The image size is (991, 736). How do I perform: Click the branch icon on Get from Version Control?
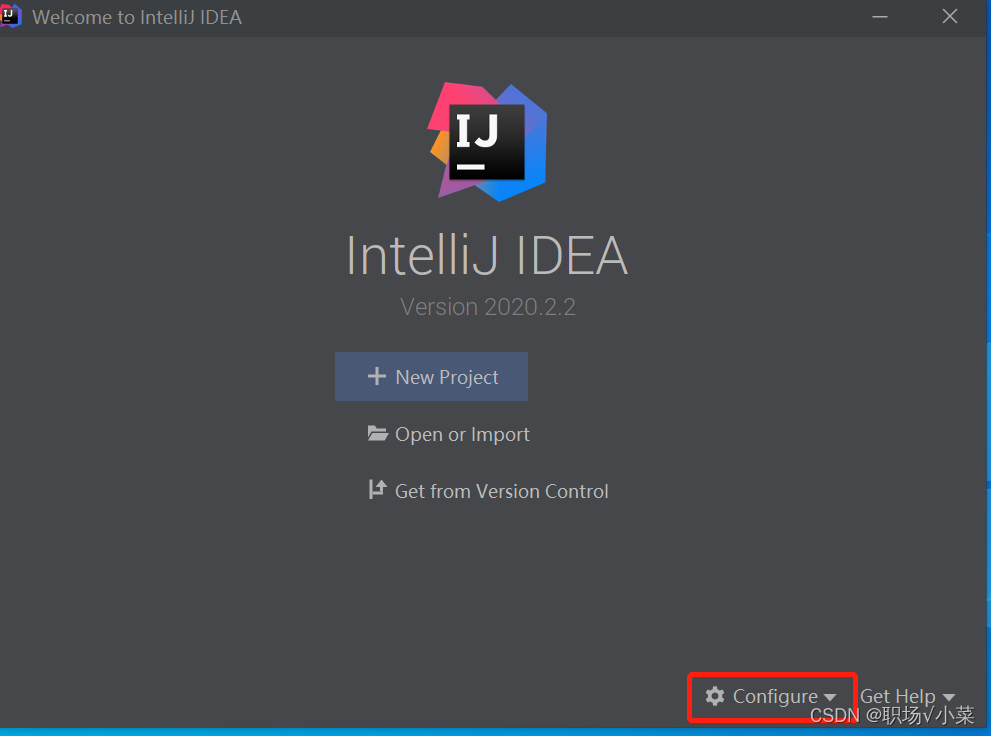(376, 489)
